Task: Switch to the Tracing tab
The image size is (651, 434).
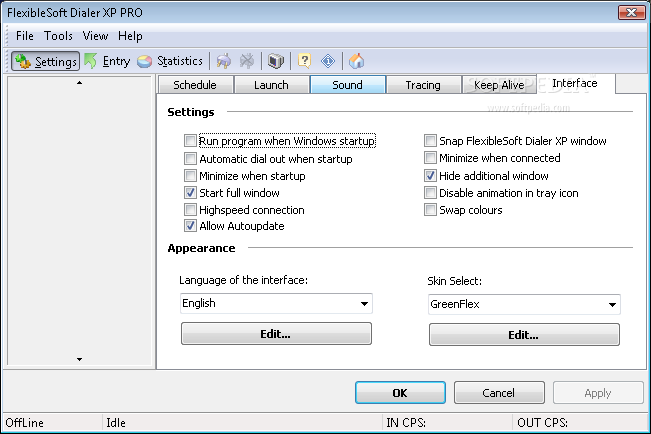Action: (x=423, y=85)
